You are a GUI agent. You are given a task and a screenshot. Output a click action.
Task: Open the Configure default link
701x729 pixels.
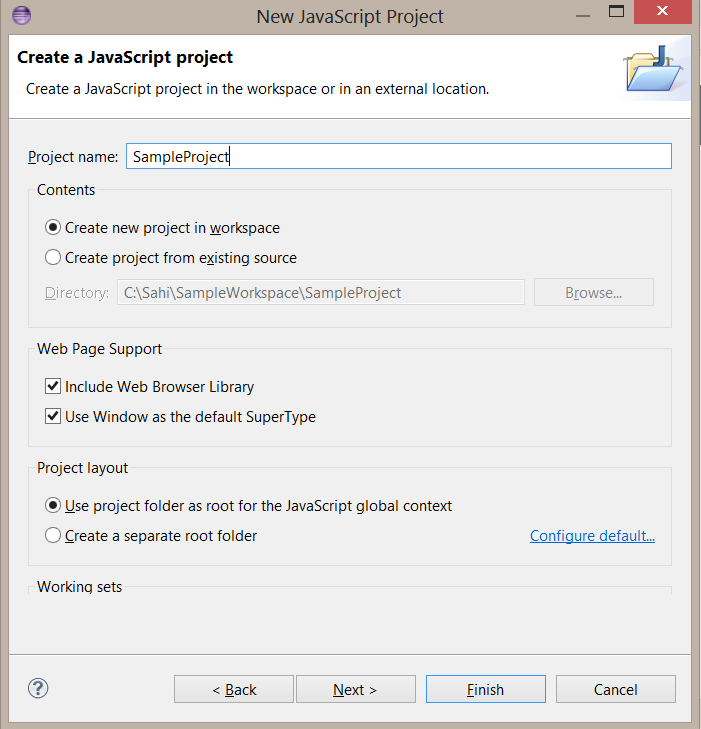pos(592,536)
